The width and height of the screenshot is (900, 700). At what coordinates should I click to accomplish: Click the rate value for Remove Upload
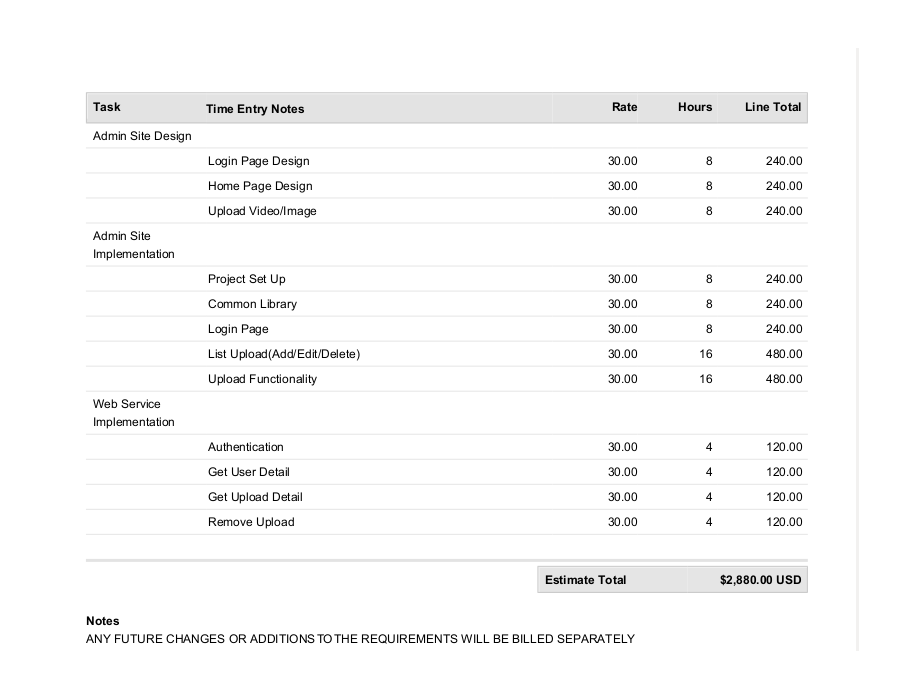click(622, 522)
